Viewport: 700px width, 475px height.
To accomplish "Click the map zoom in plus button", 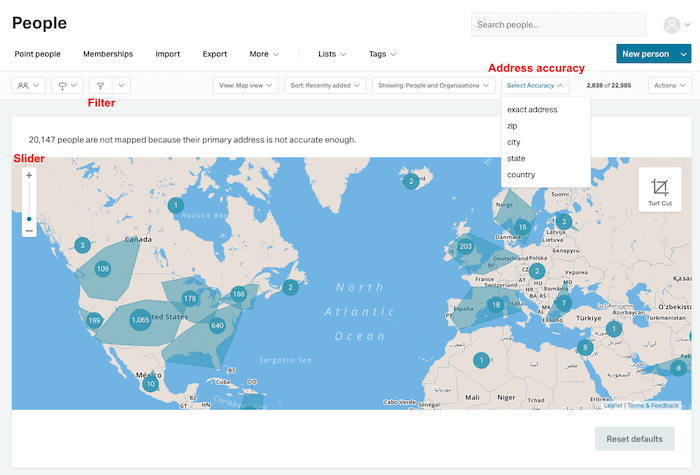I will (29, 176).
